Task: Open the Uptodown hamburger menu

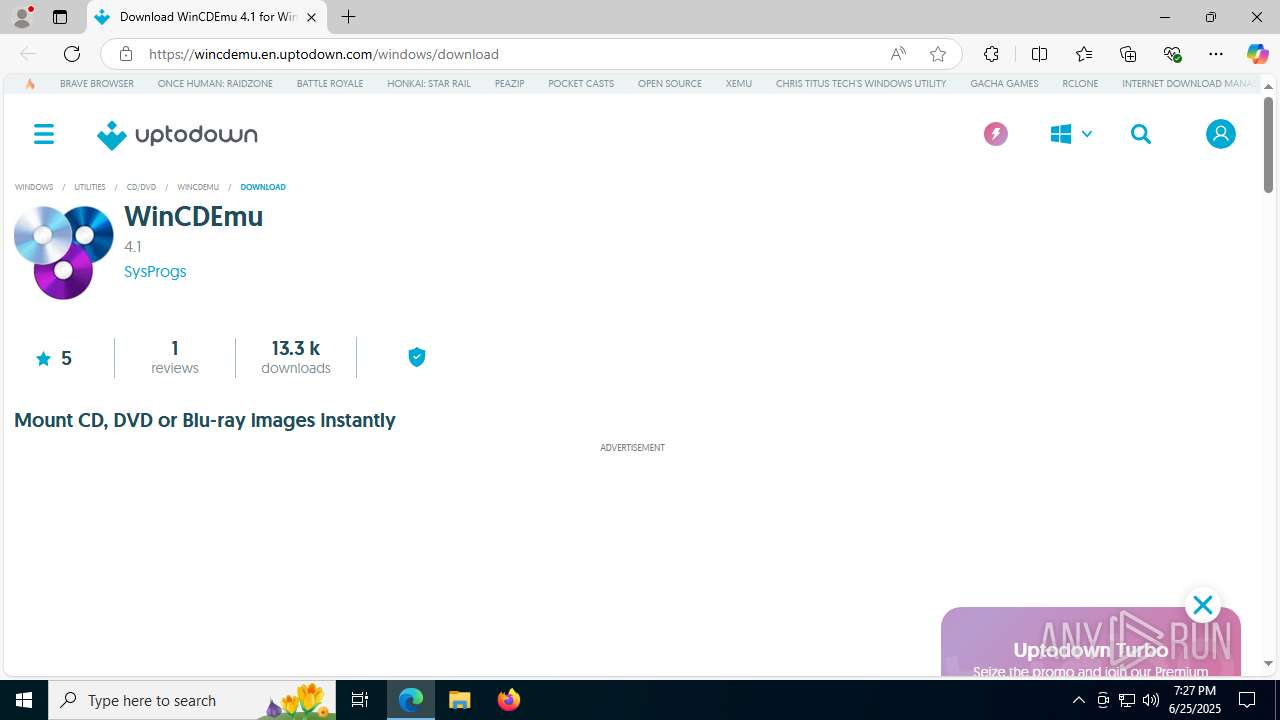Action: click(x=44, y=134)
